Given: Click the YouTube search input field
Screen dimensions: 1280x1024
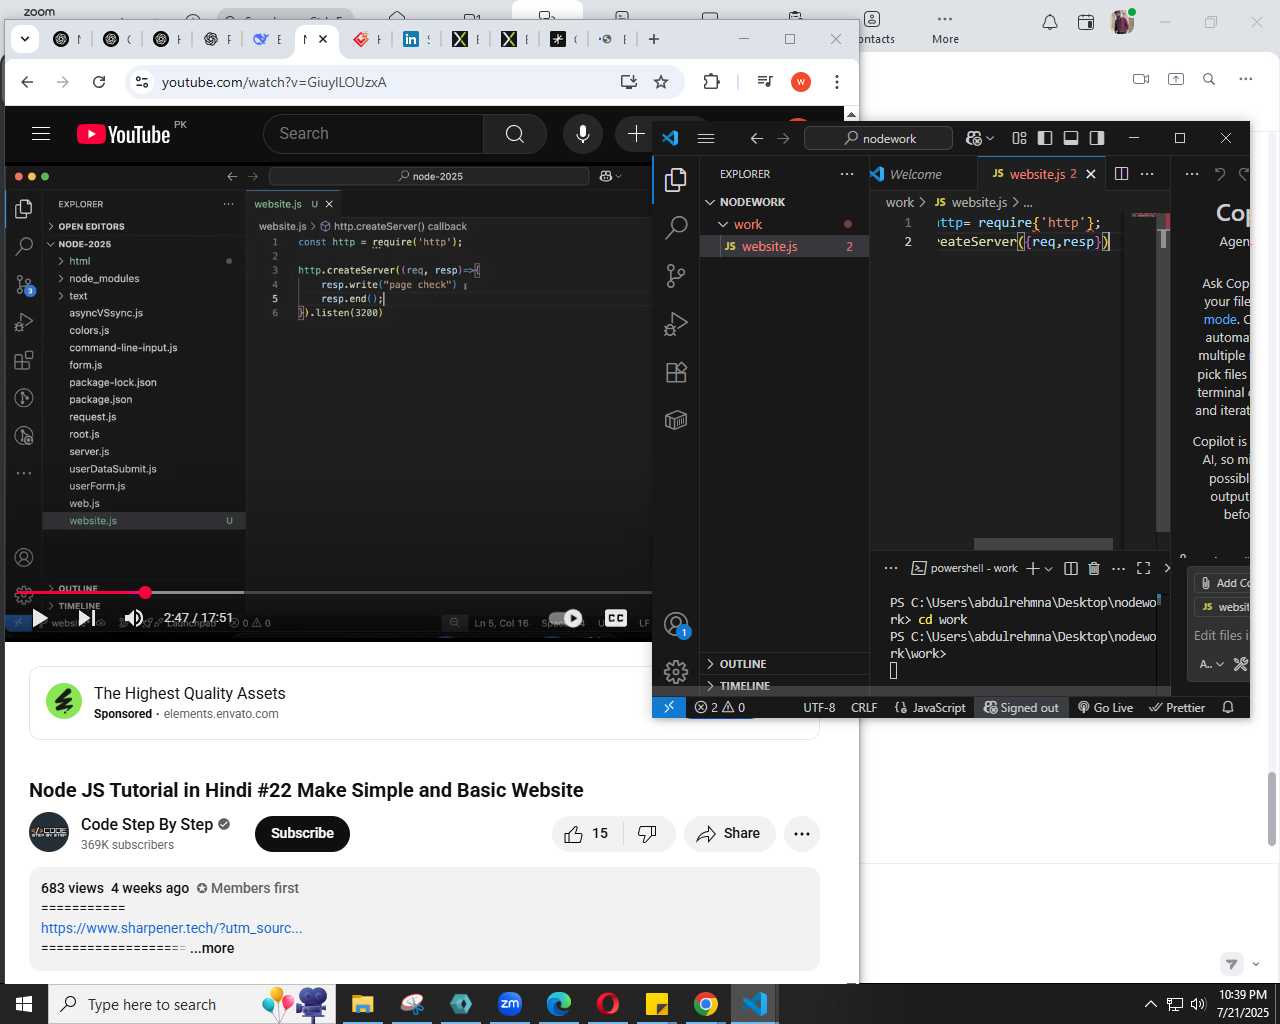Looking at the screenshot, I should pos(373,134).
